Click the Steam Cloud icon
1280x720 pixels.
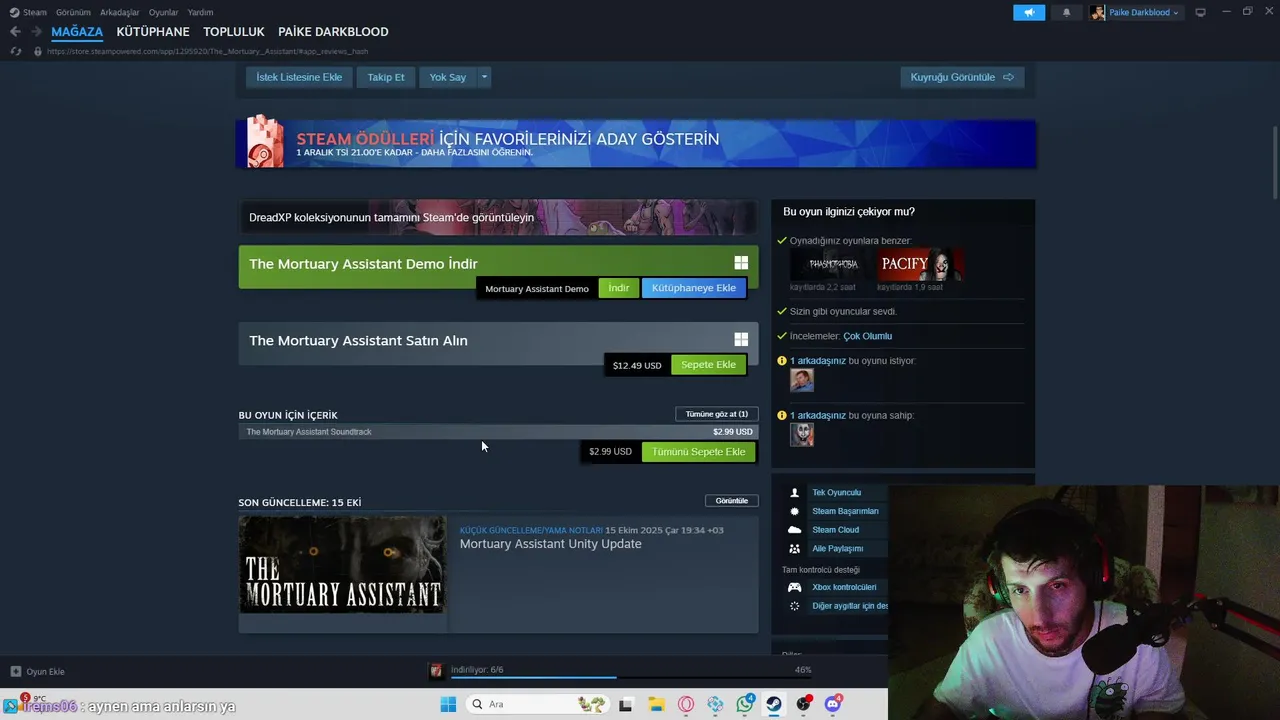click(794, 530)
